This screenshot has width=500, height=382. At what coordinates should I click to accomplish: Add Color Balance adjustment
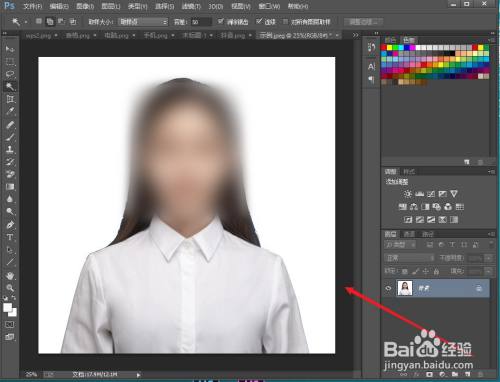[x=414, y=207]
